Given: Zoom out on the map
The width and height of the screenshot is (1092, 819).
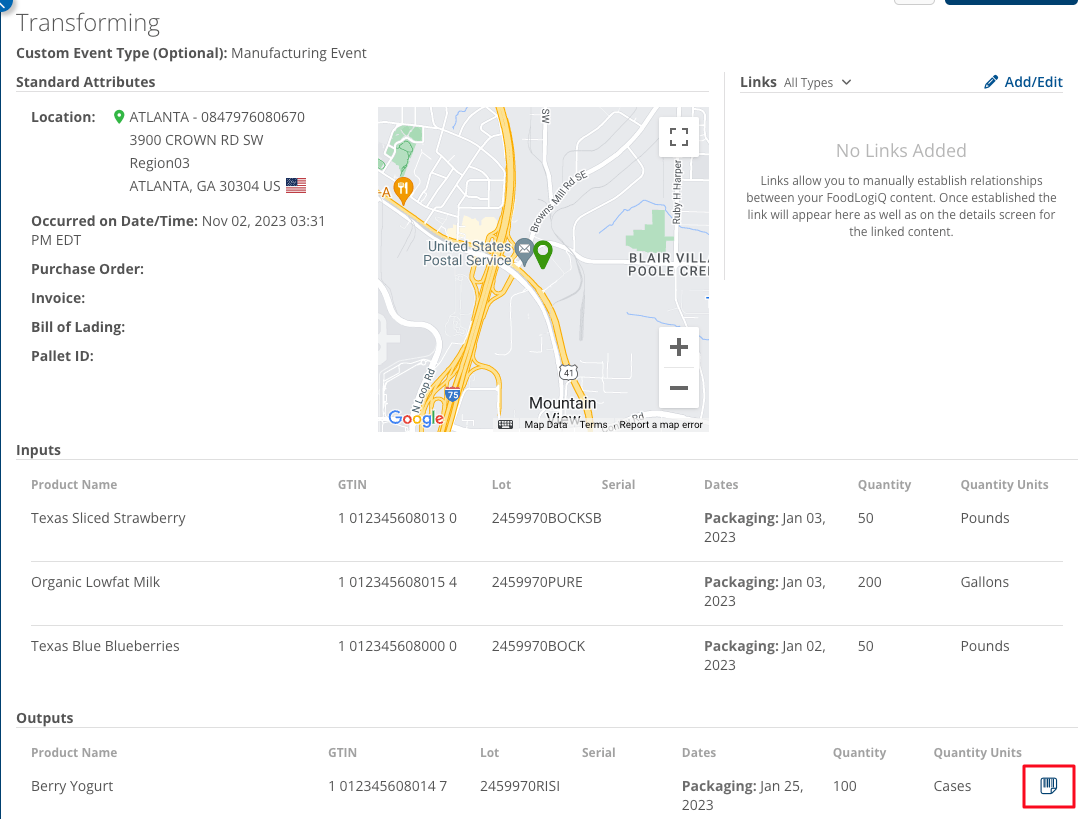Looking at the screenshot, I should point(679,388).
